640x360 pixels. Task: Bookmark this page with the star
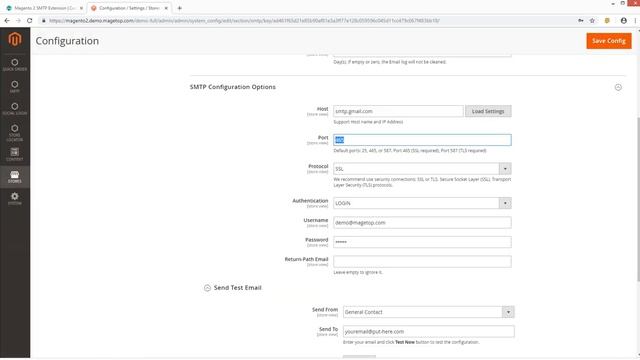pos(592,20)
